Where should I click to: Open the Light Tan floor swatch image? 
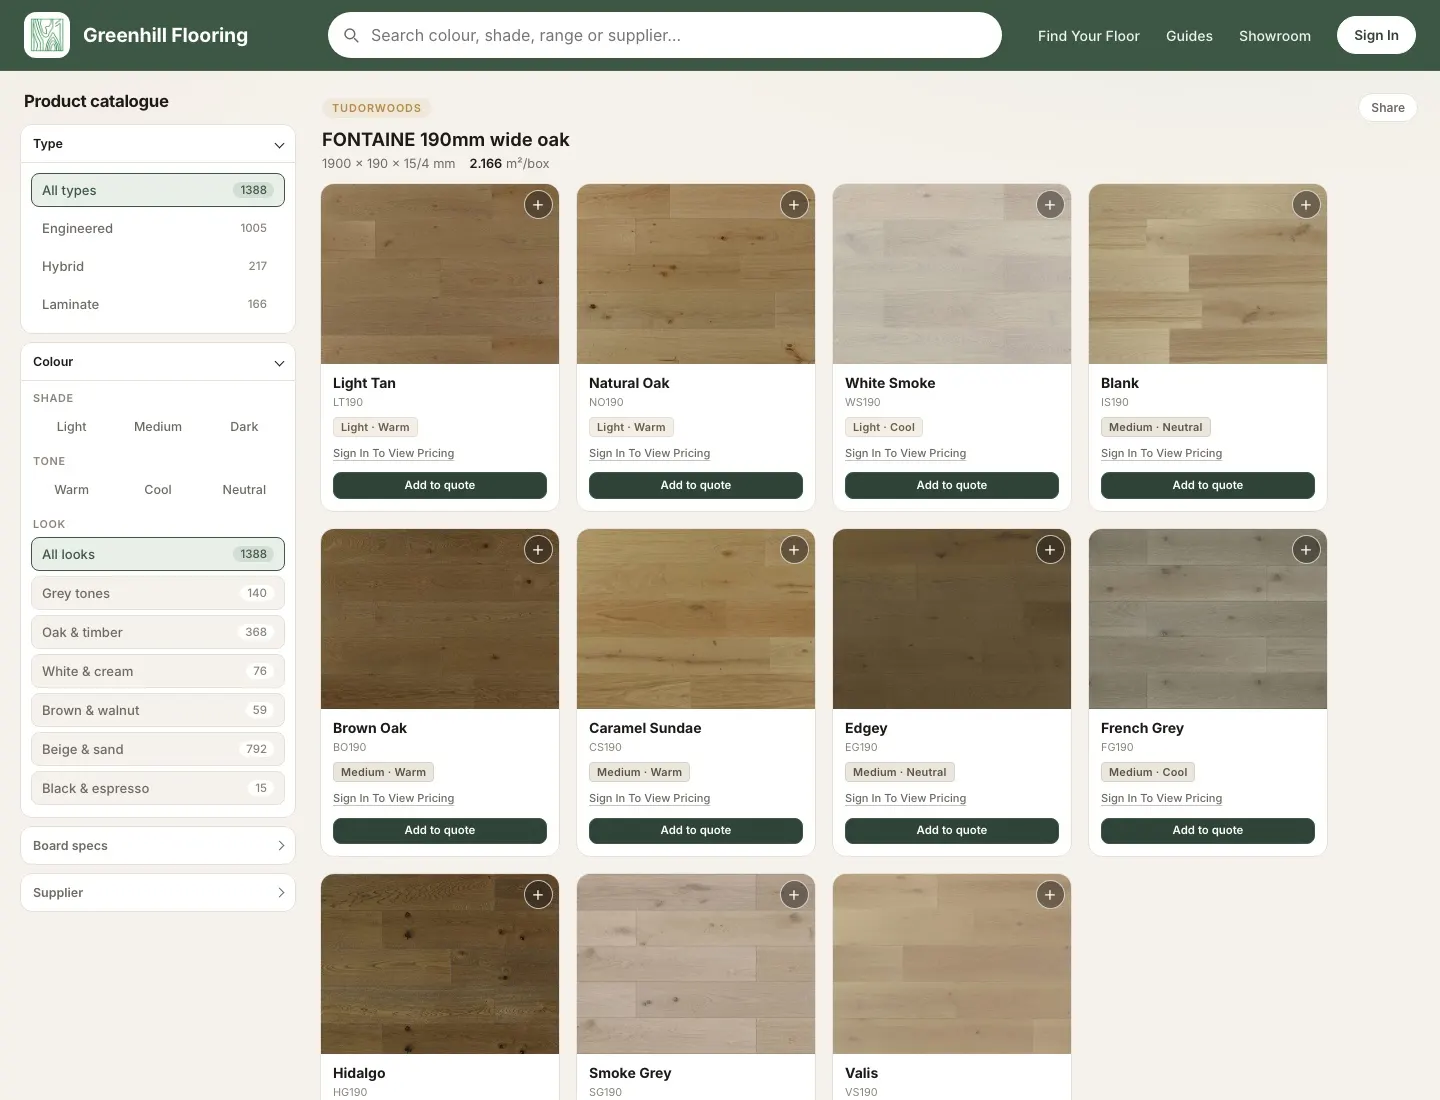click(x=440, y=274)
